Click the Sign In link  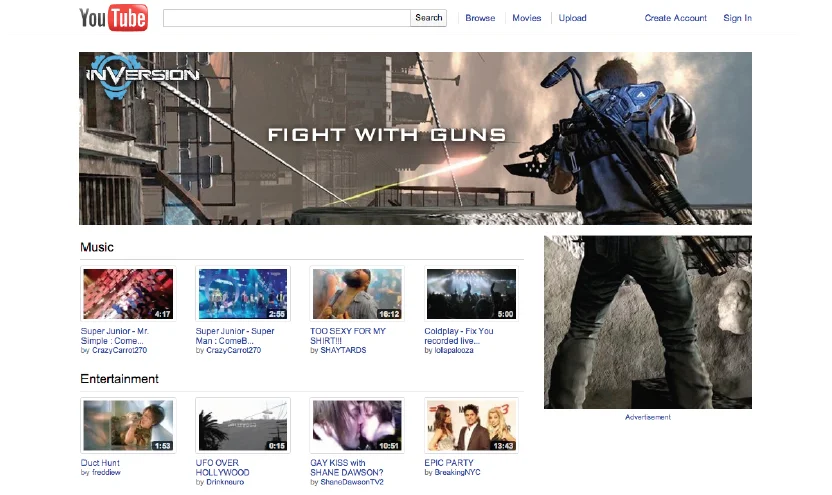[x=738, y=18]
